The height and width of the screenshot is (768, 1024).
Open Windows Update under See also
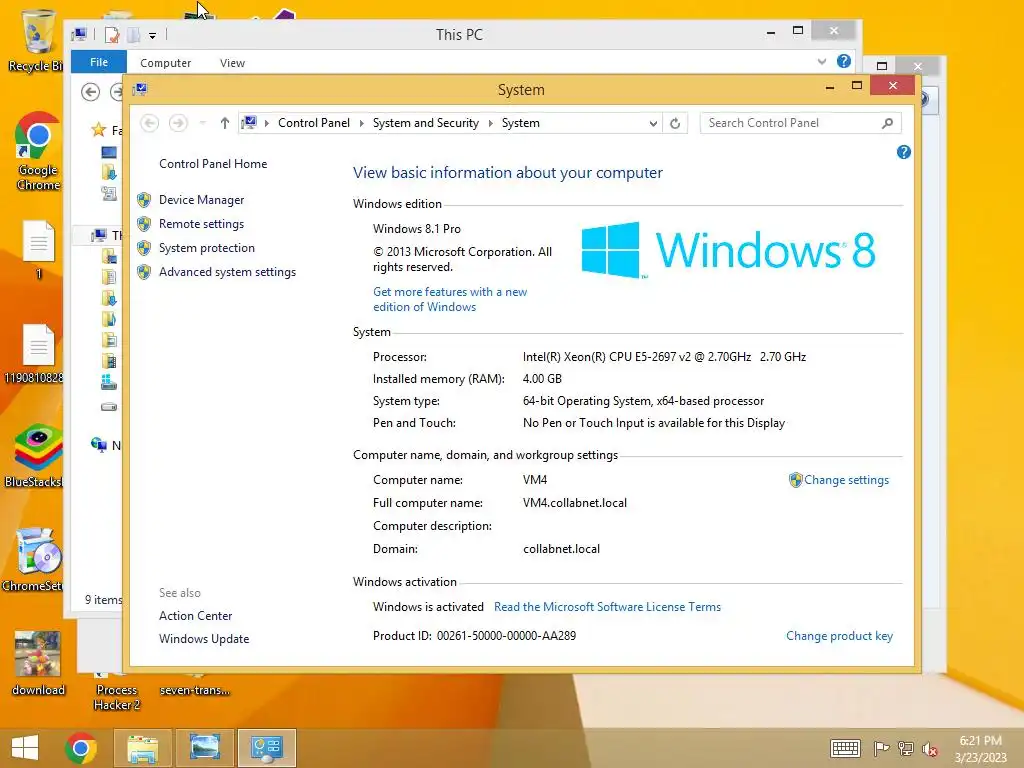point(204,639)
